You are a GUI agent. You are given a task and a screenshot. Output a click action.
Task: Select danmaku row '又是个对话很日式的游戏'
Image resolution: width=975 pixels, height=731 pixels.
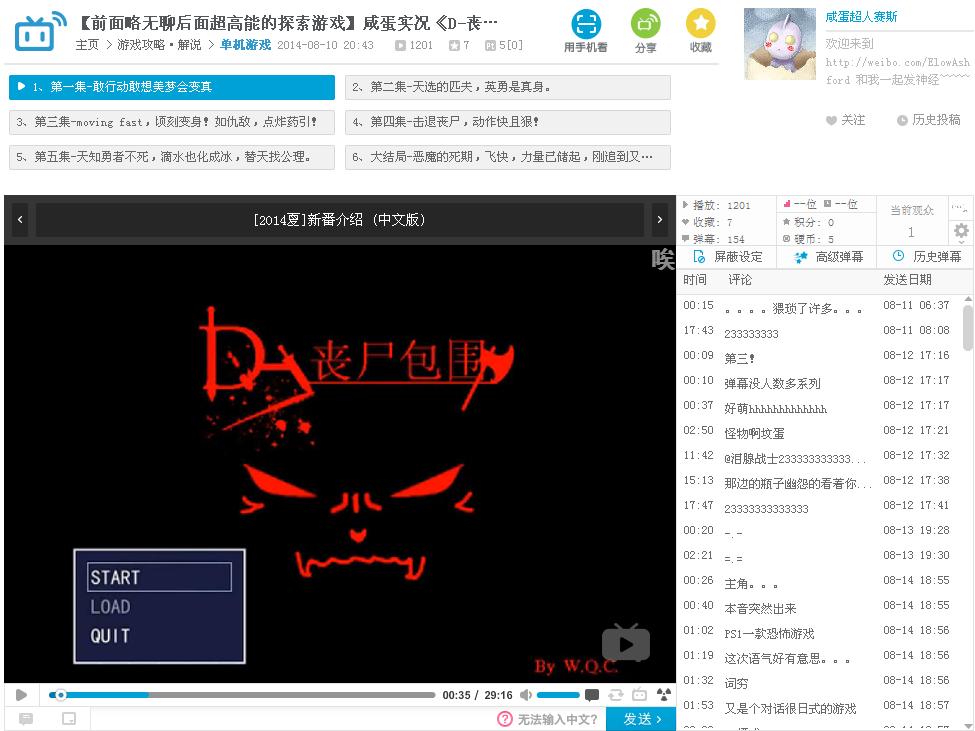820,706
